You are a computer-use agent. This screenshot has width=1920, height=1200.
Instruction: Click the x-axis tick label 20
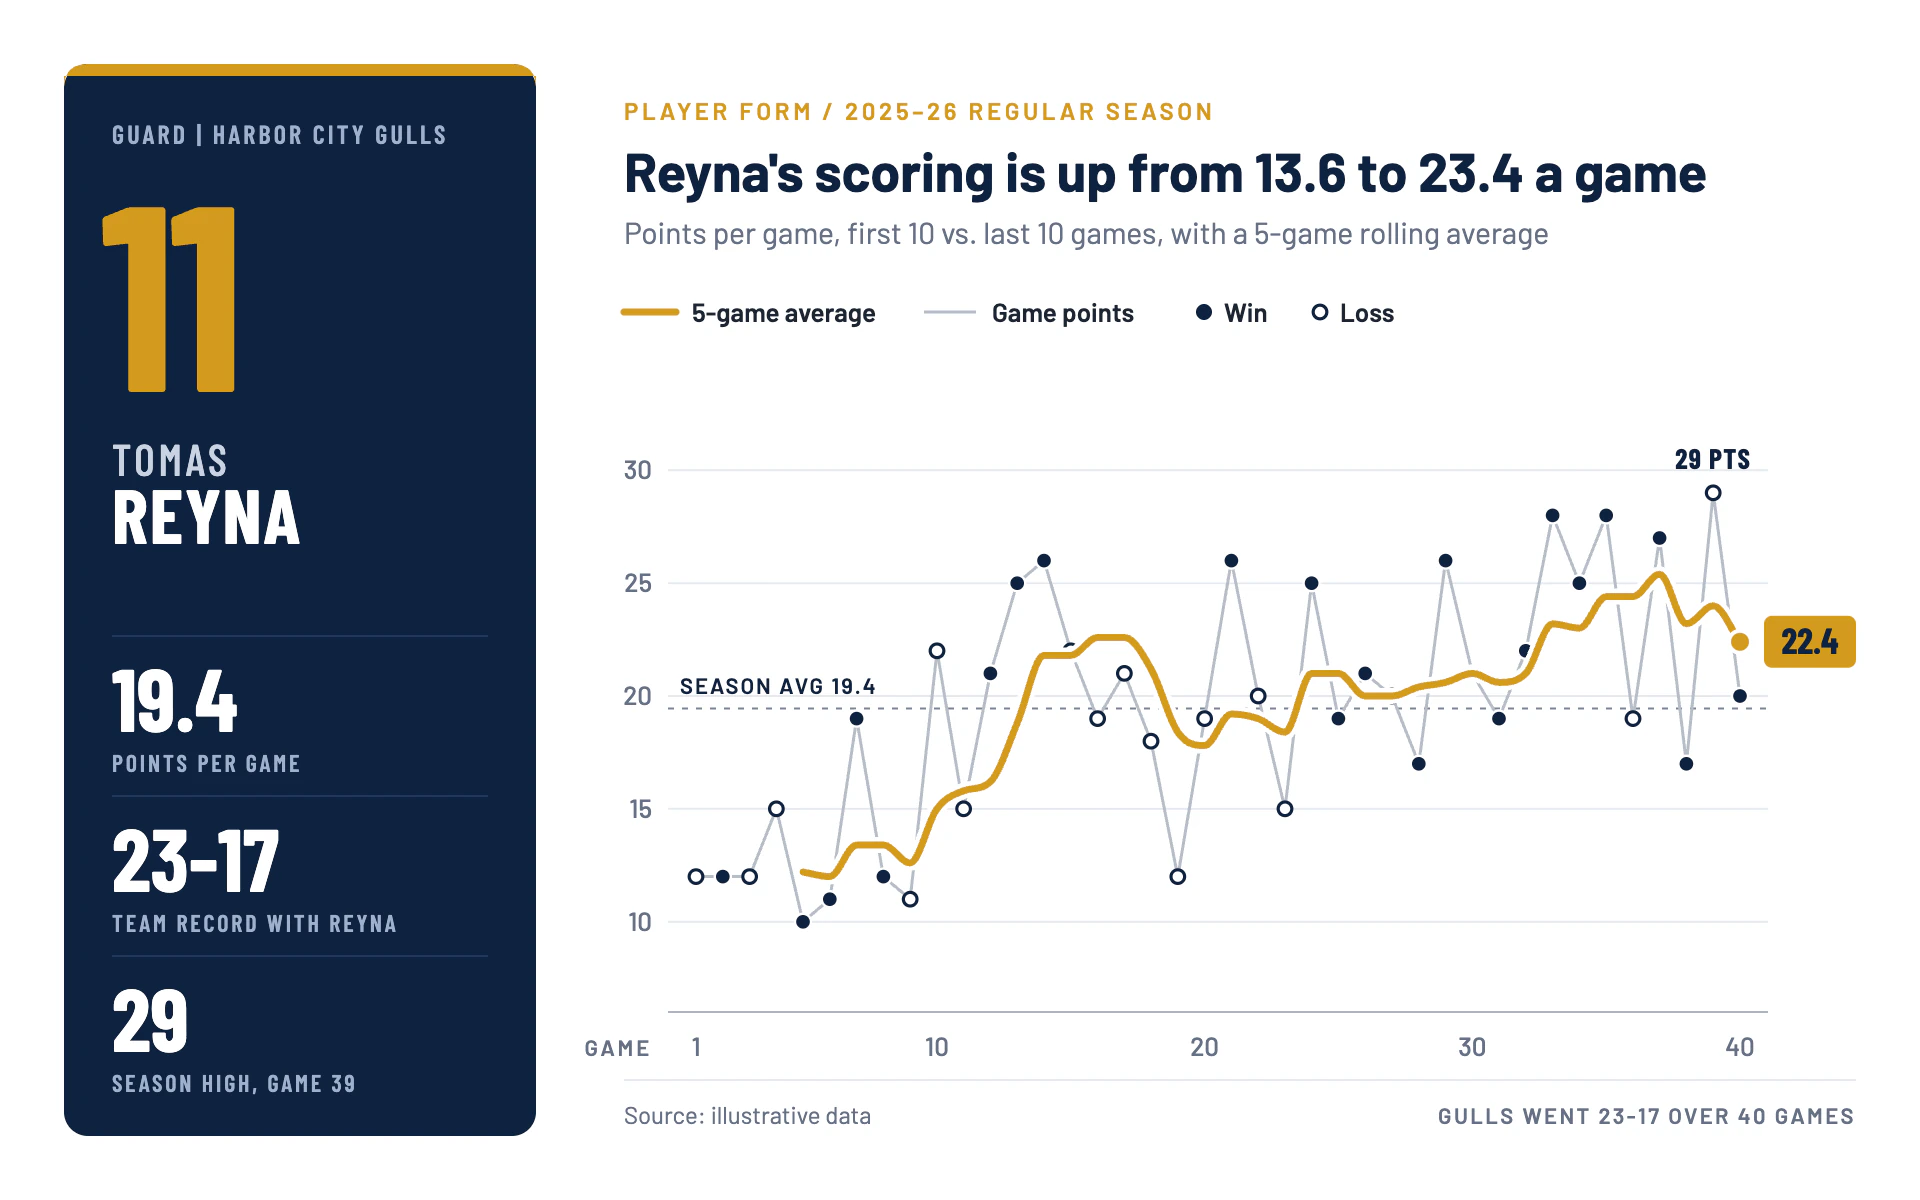1204,1047
